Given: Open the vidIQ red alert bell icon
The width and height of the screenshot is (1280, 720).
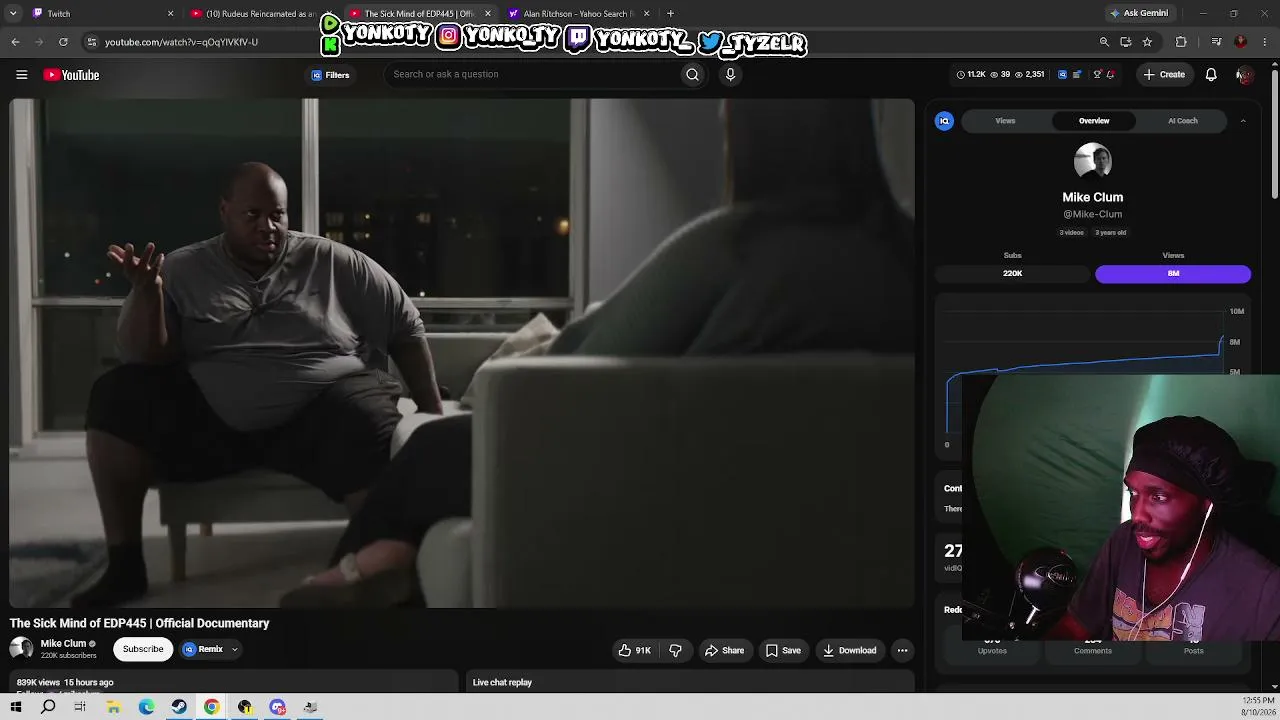Looking at the screenshot, I should pyautogui.click(x=1110, y=75).
